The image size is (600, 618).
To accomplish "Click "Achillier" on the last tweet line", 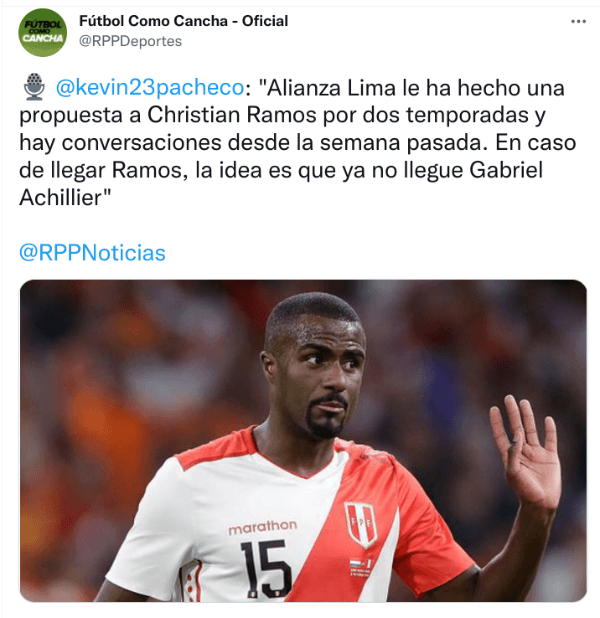I will tap(60, 198).
